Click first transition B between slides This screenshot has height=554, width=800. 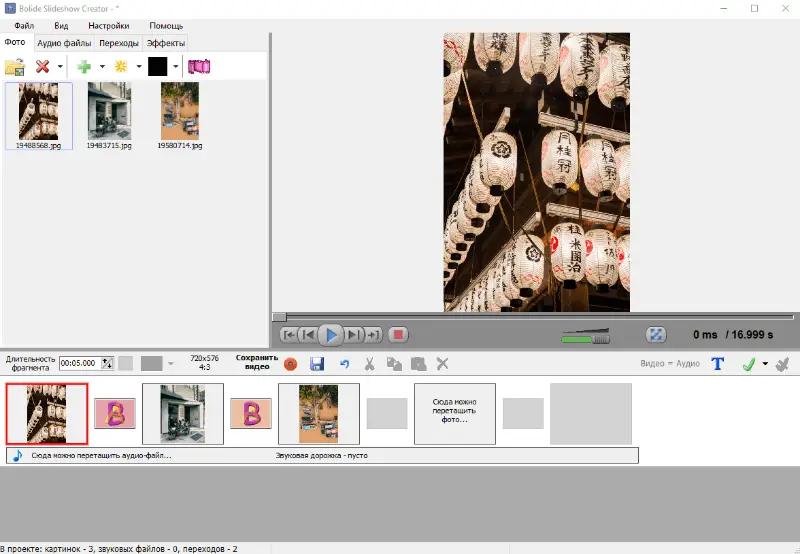coord(115,414)
